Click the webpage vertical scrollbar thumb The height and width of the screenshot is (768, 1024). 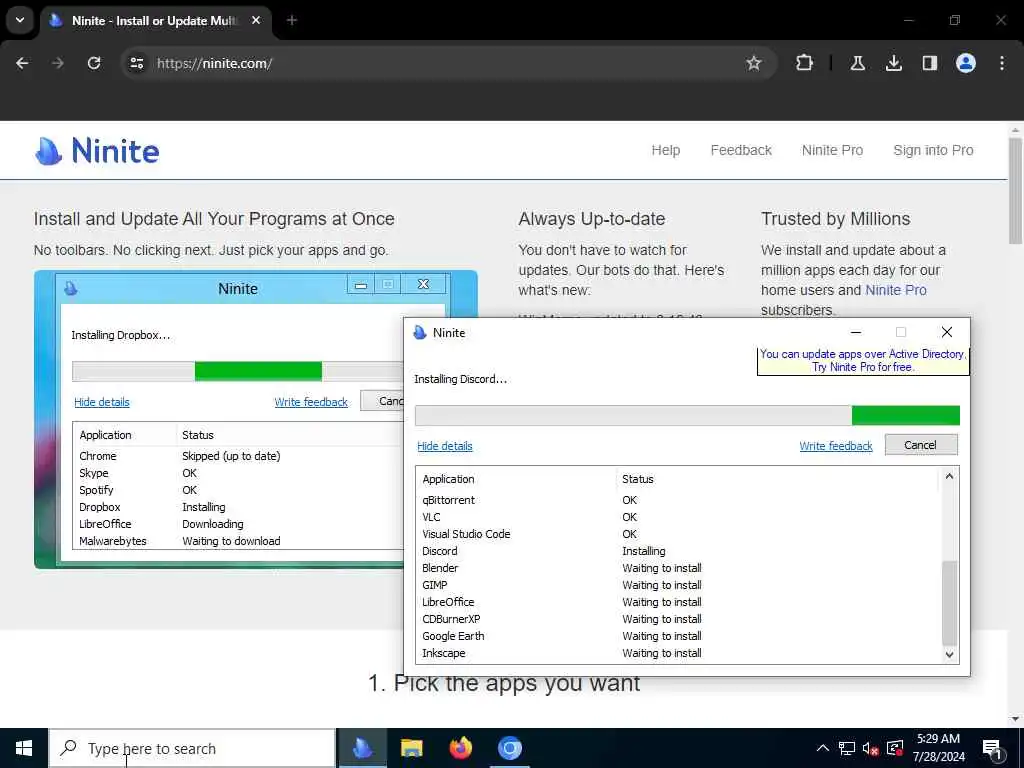[x=1015, y=190]
